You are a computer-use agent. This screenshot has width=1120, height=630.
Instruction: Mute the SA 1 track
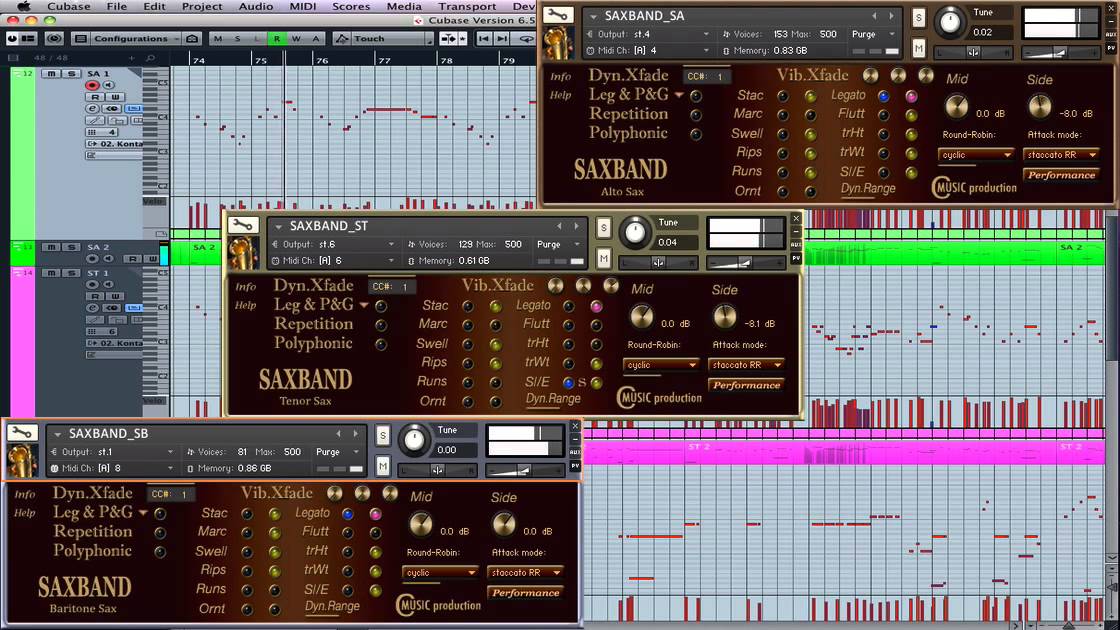51,74
